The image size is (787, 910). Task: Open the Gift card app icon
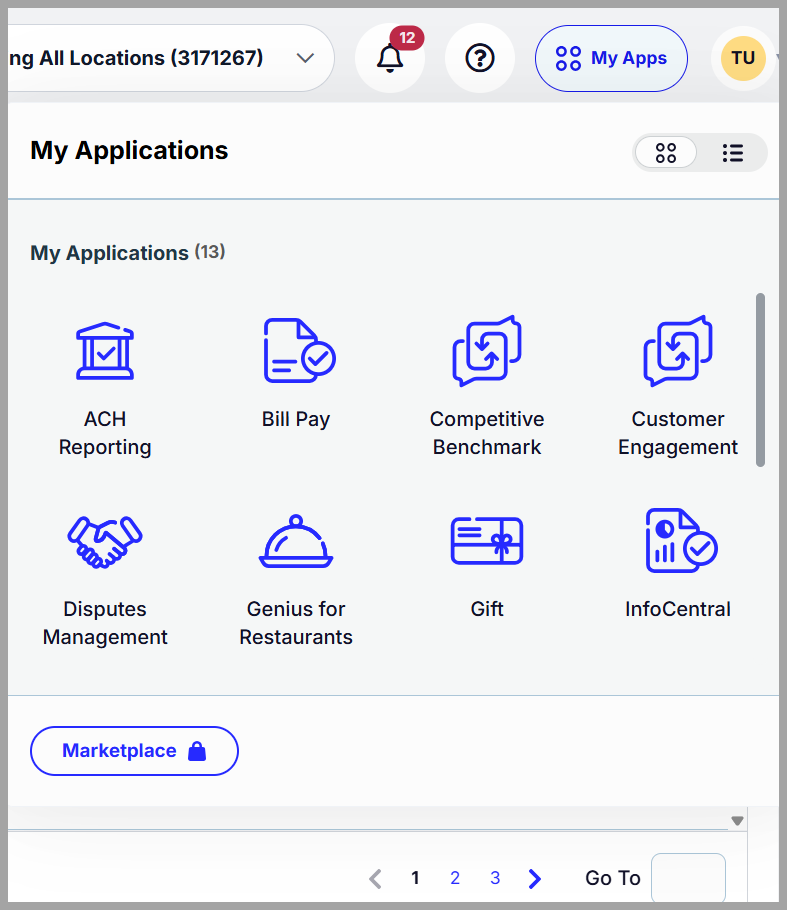(487, 541)
